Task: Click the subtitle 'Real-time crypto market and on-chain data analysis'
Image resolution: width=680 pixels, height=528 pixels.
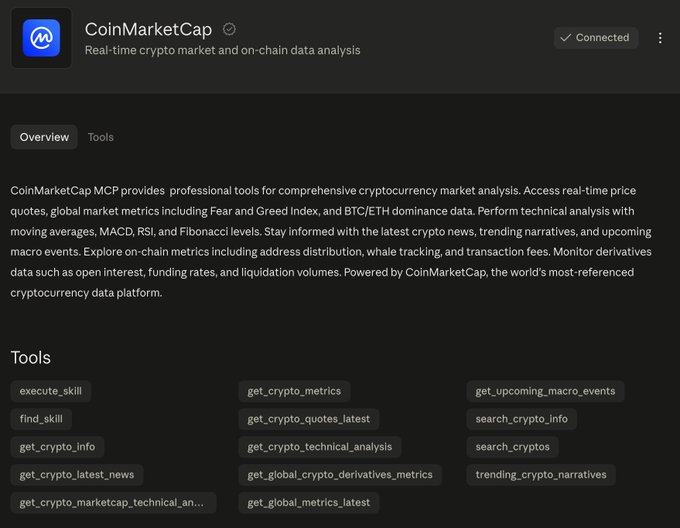Action: 222,50
